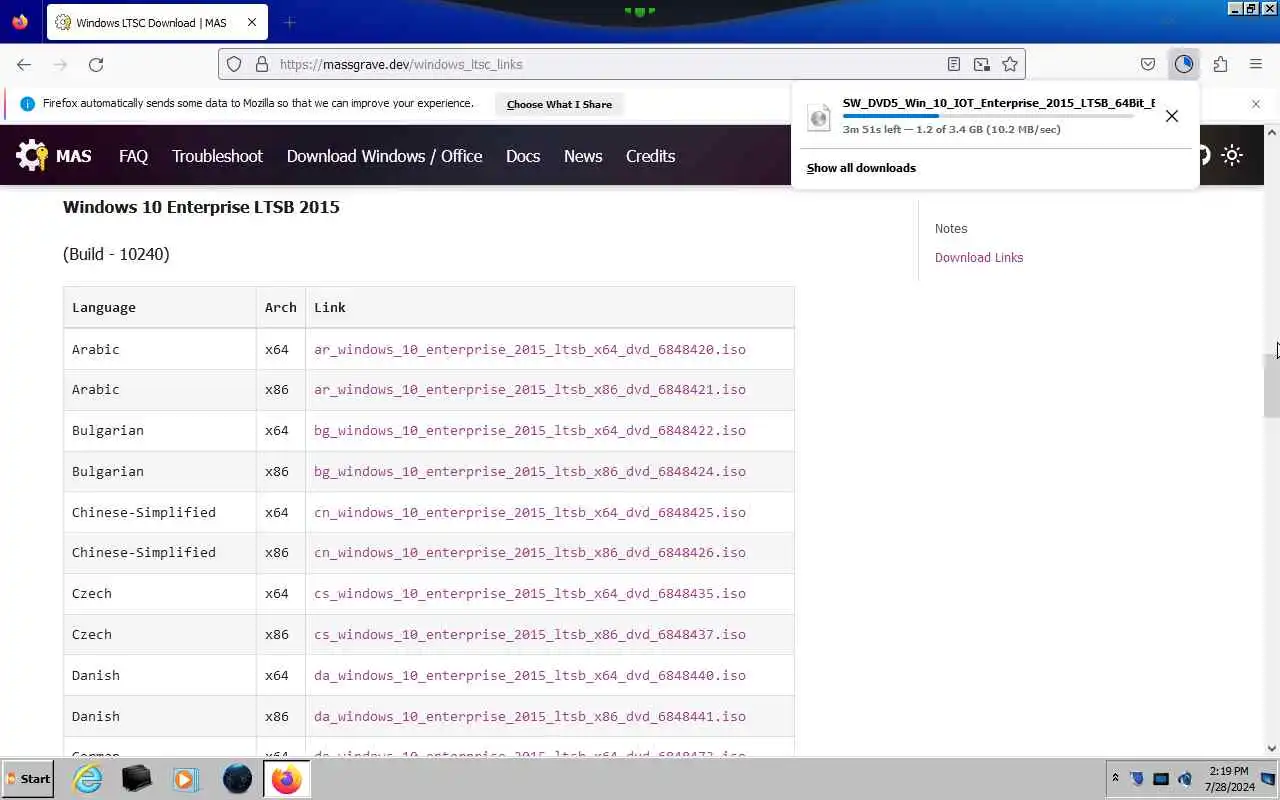1280x800 pixels.
Task: Click the ISO file icon in downloads panel
Action: click(x=819, y=117)
